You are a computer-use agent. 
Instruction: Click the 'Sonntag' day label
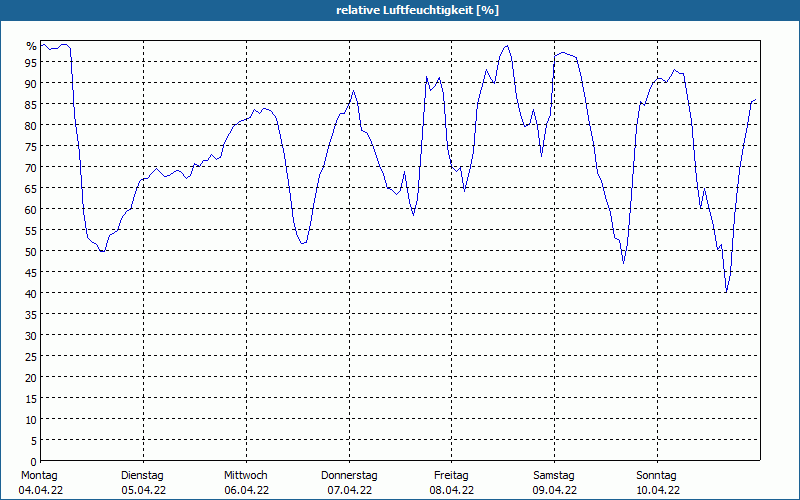(656, 476)
